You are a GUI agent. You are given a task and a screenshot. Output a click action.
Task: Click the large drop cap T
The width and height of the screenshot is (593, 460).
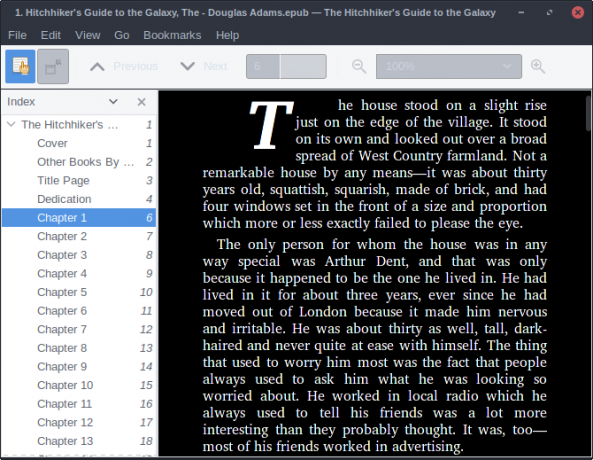(271, 124)
